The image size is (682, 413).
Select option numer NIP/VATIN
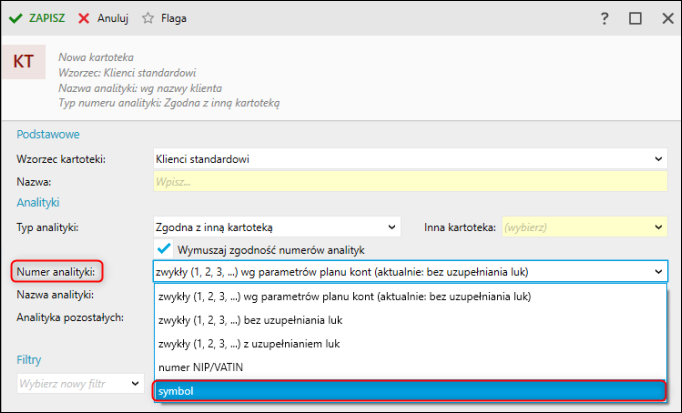click(410, 367)
